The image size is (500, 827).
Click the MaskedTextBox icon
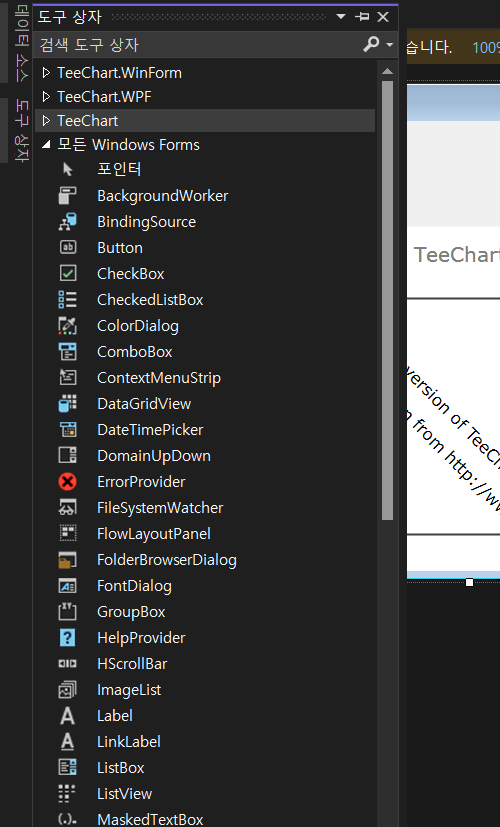(x=68, y=820)
